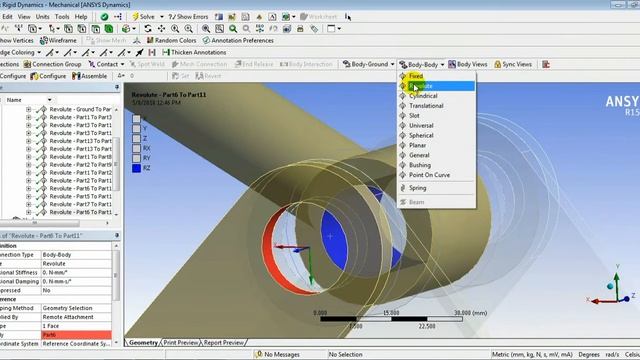The height and width of the screenshot is (360, 640).
Task: Click the RX legend swatch
Action: (136, 148)
